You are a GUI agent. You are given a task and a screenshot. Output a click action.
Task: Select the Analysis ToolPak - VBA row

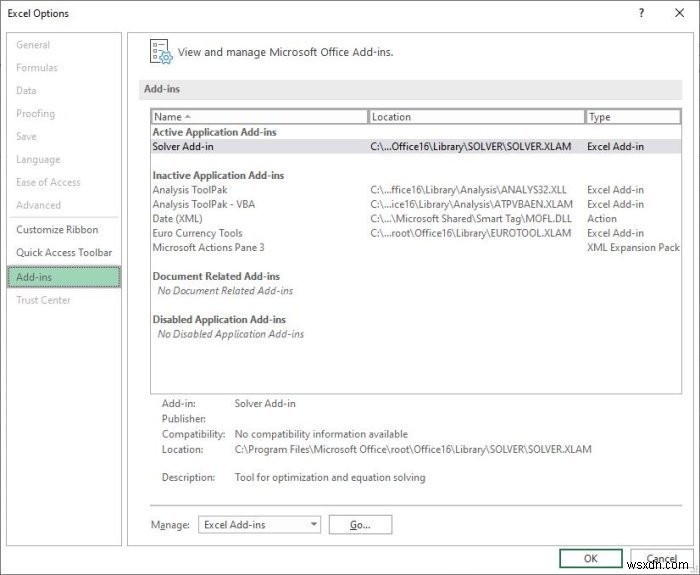tap(416, 204)
